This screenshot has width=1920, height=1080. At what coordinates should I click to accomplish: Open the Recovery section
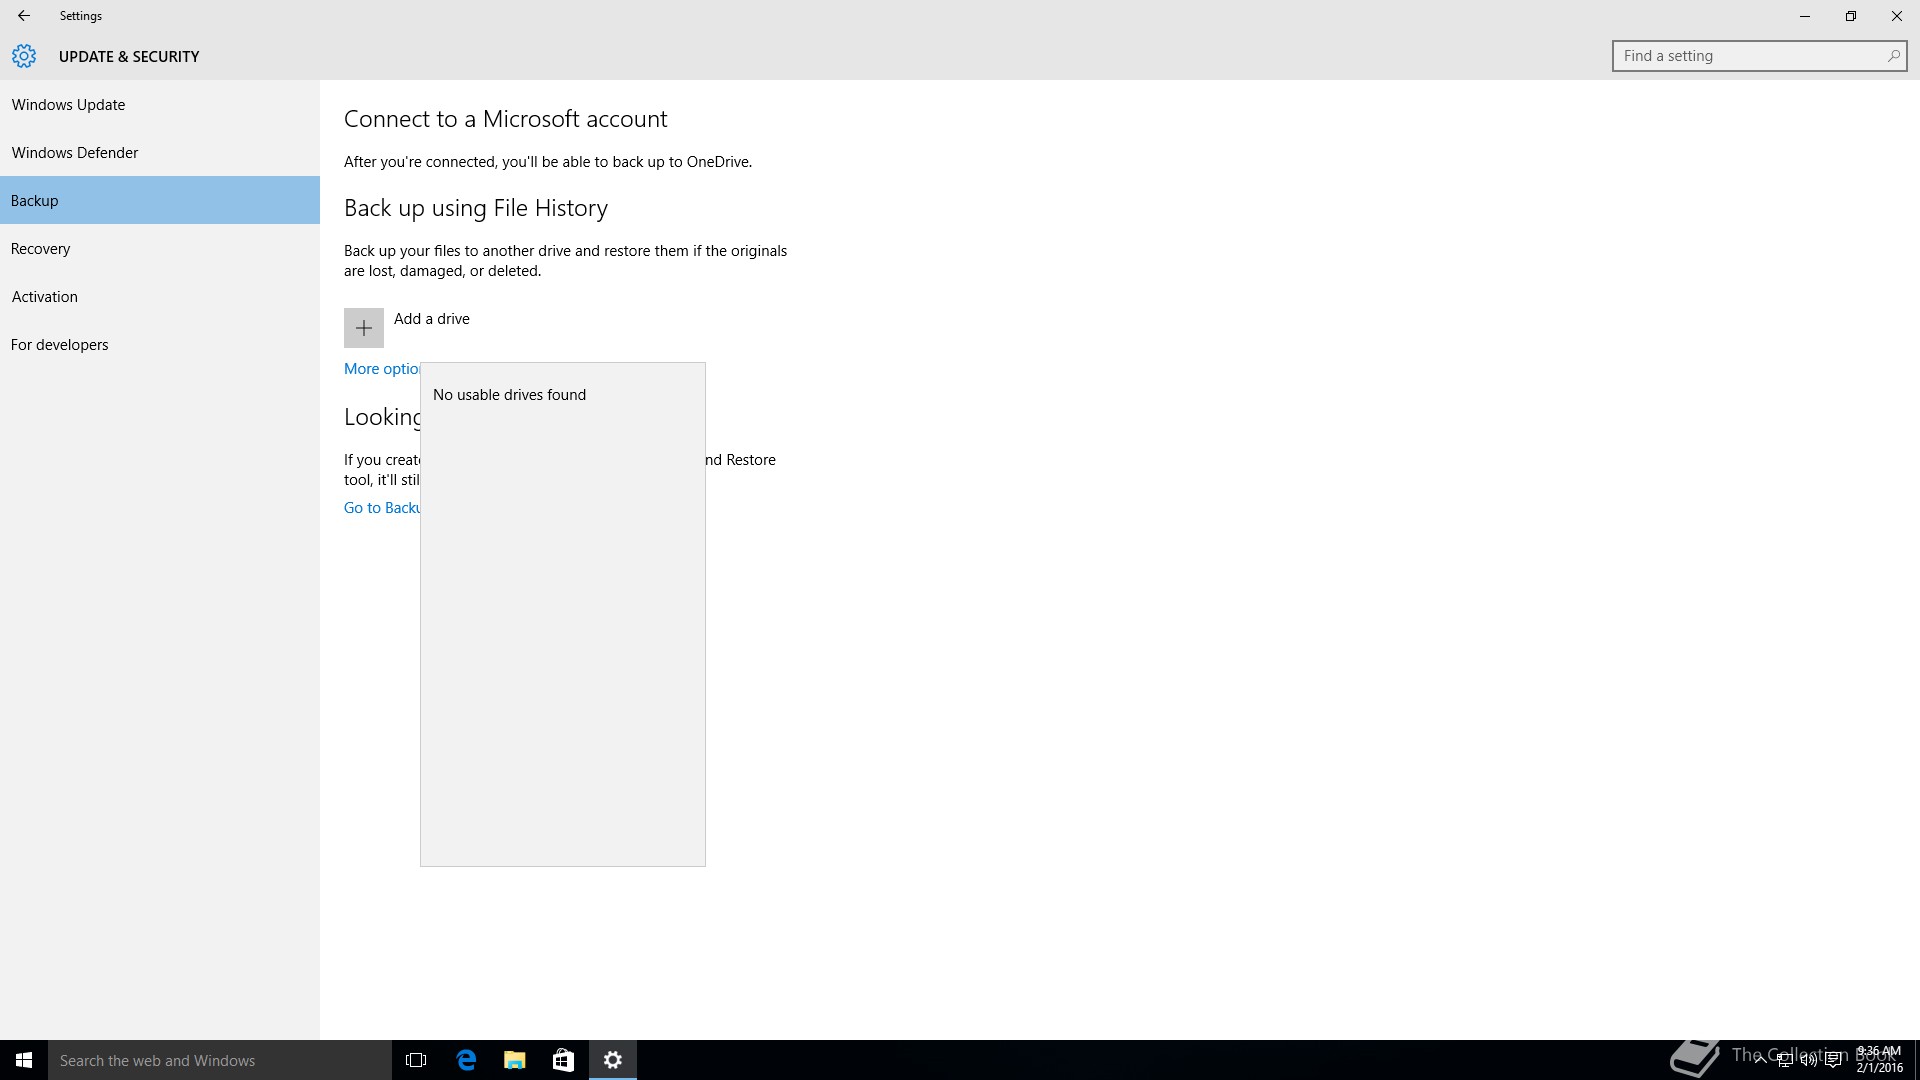(x=160, y=249)
